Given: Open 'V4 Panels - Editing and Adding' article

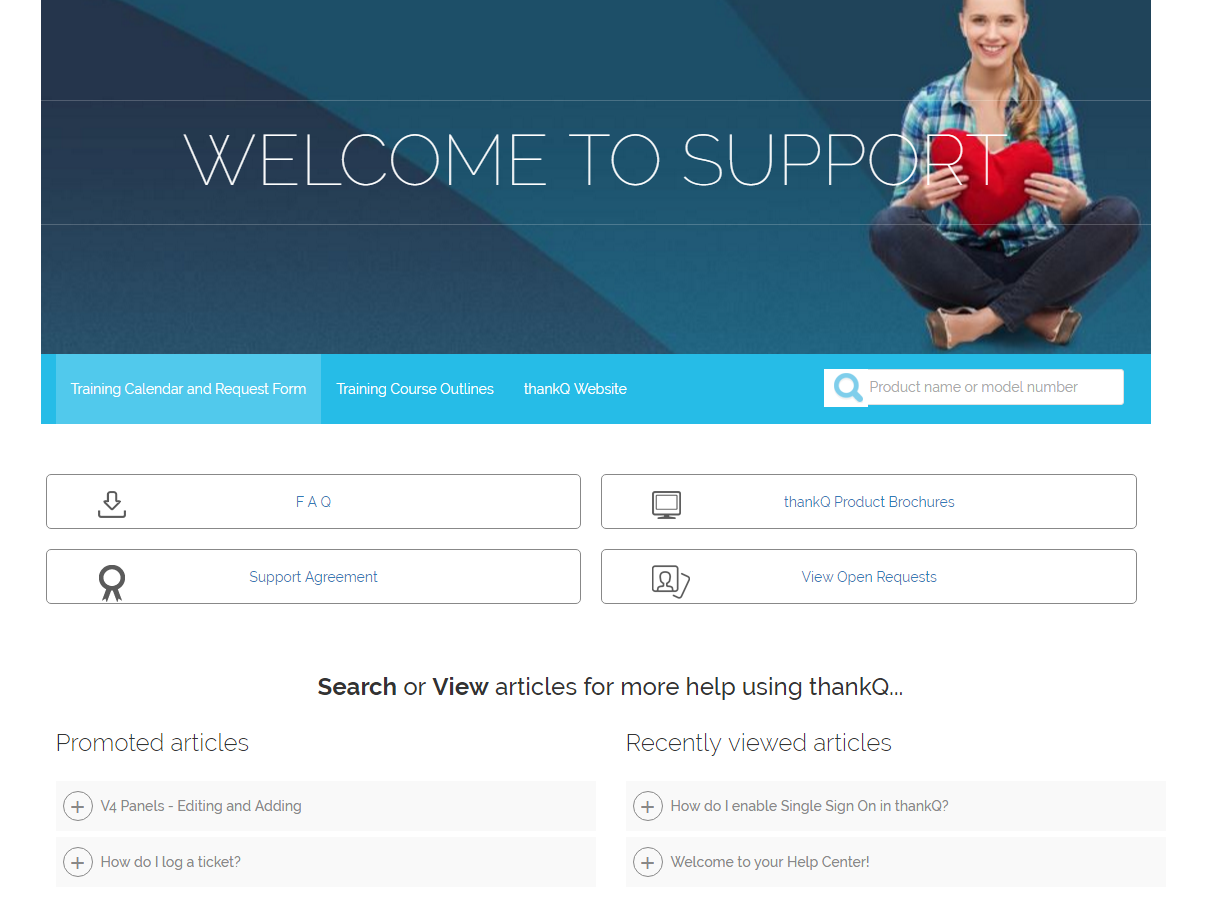Looking at the screenshot, I should pyautogui.click(x=201, y=806).
